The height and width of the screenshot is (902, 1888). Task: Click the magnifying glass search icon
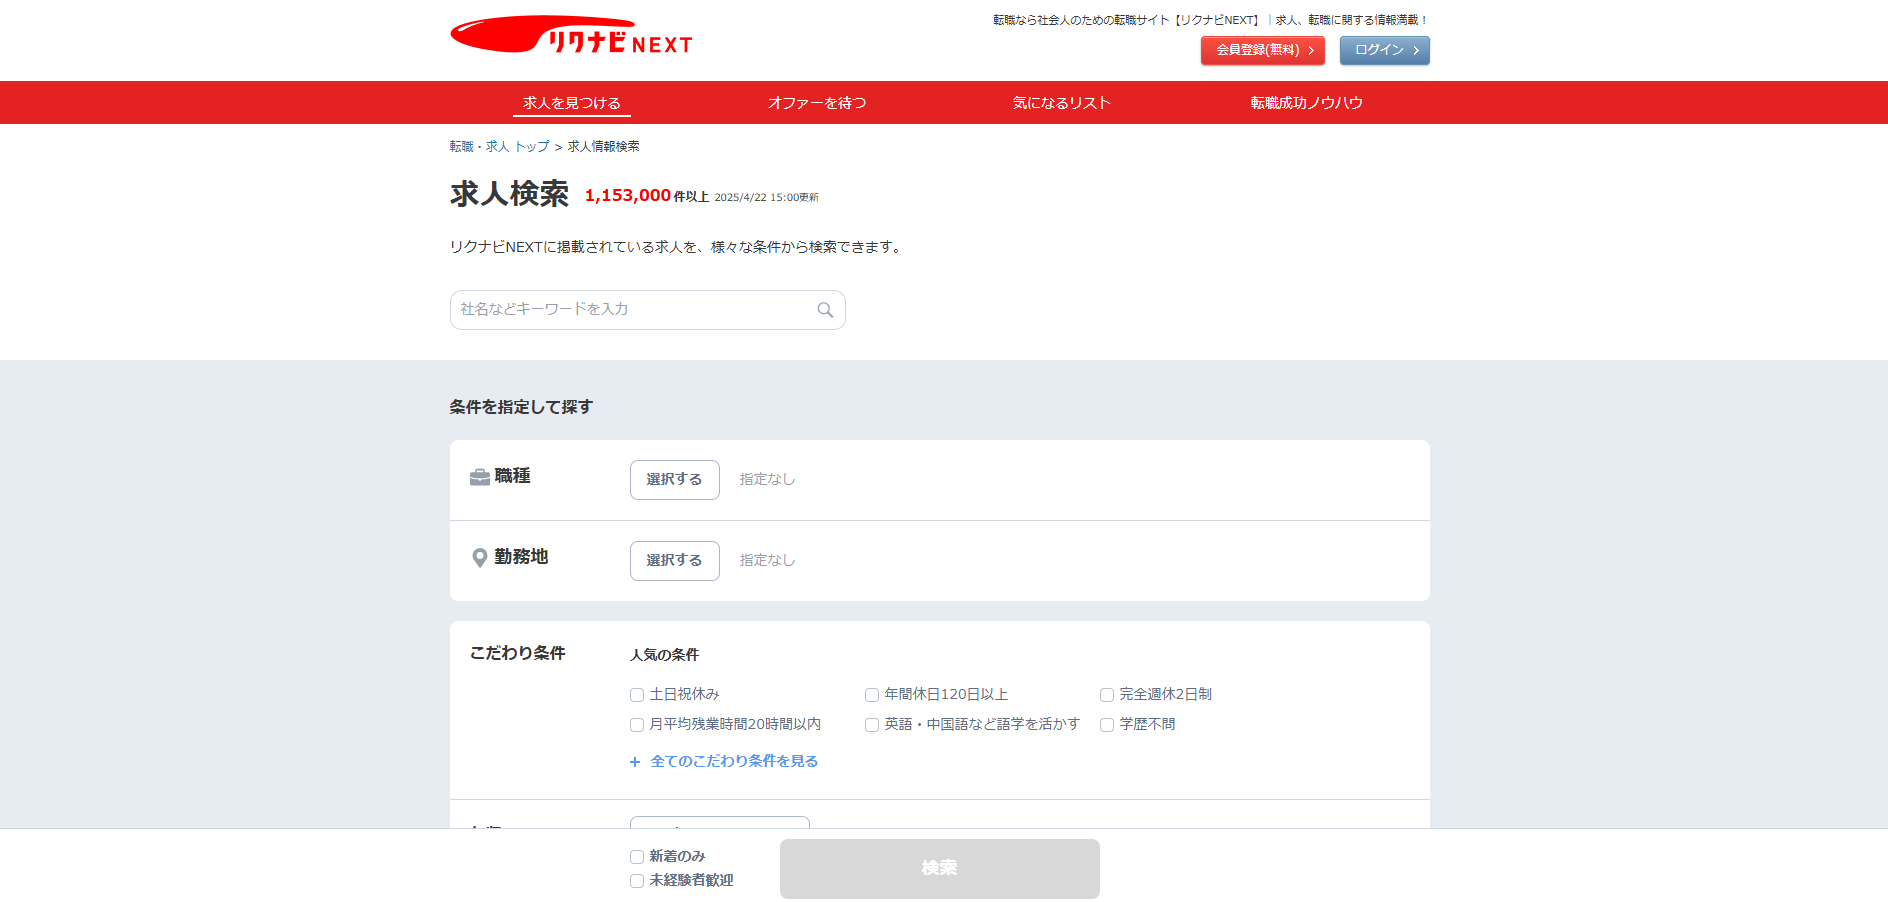pyautogui.click(x=825, y=310)
